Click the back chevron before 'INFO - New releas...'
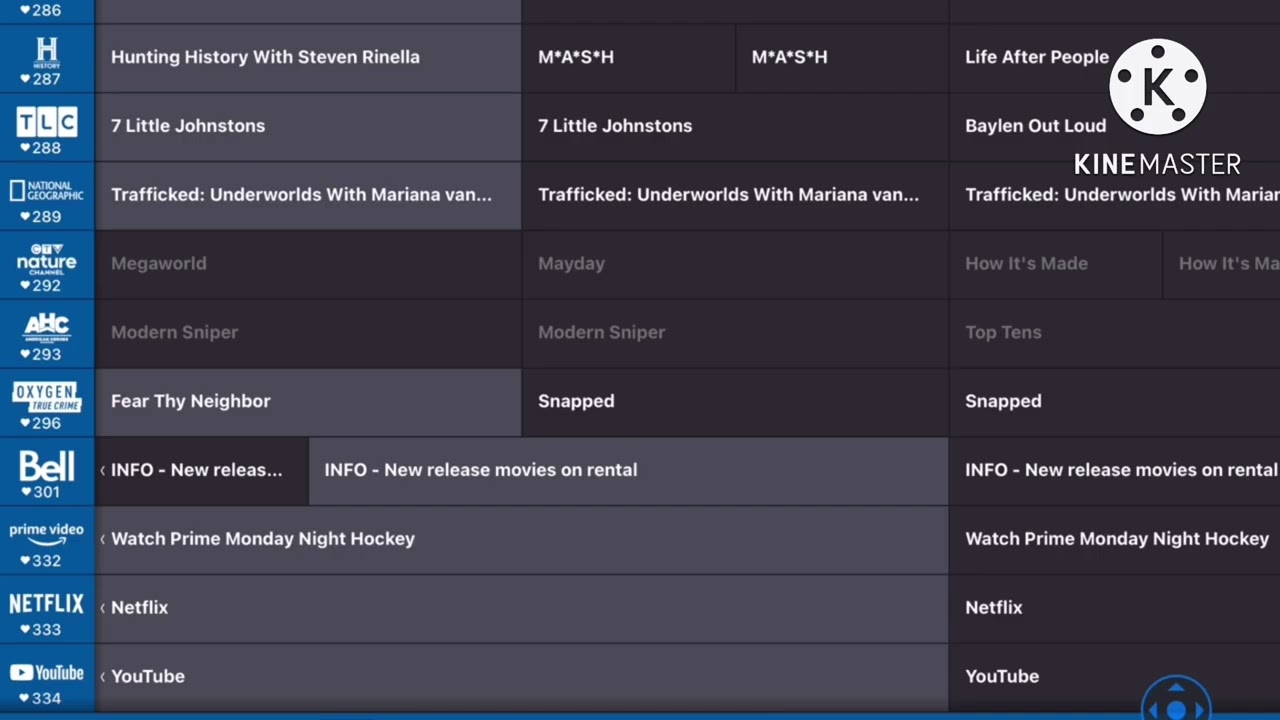 102,470
